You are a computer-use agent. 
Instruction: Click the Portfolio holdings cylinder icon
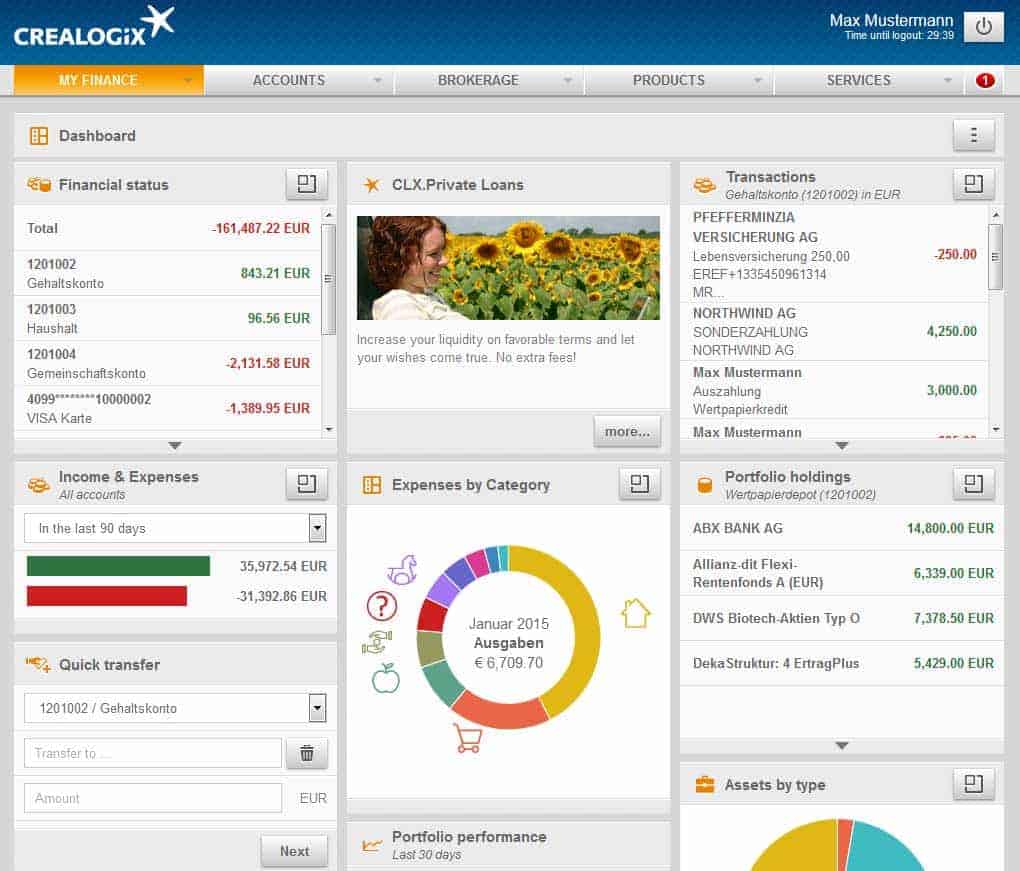(x=704, y=485)
